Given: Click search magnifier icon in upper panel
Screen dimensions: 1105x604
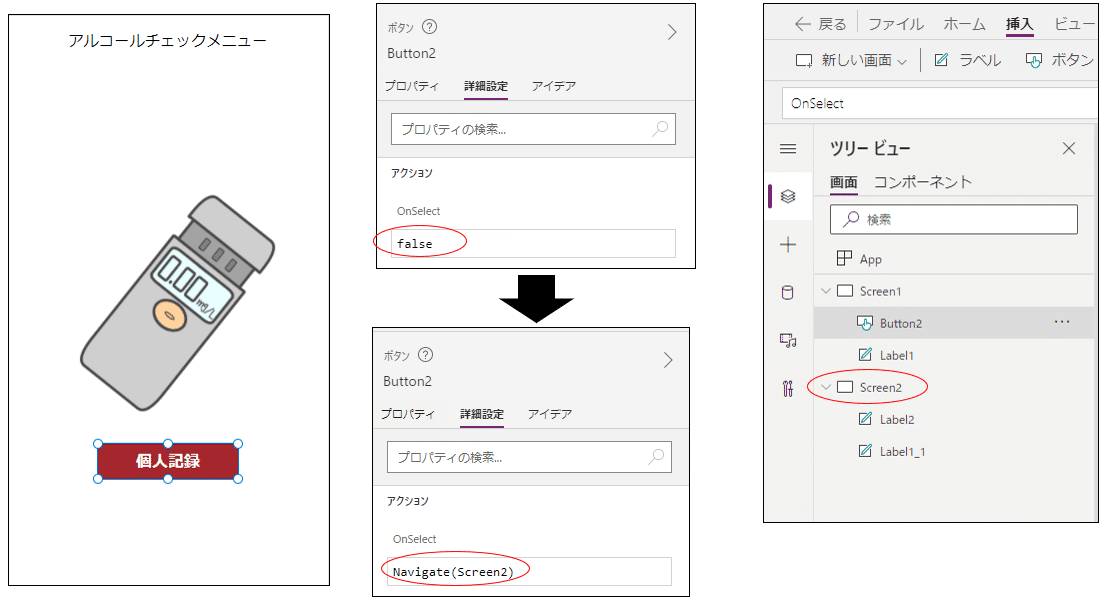Looking at the screenshot, I should coord(660,129).
